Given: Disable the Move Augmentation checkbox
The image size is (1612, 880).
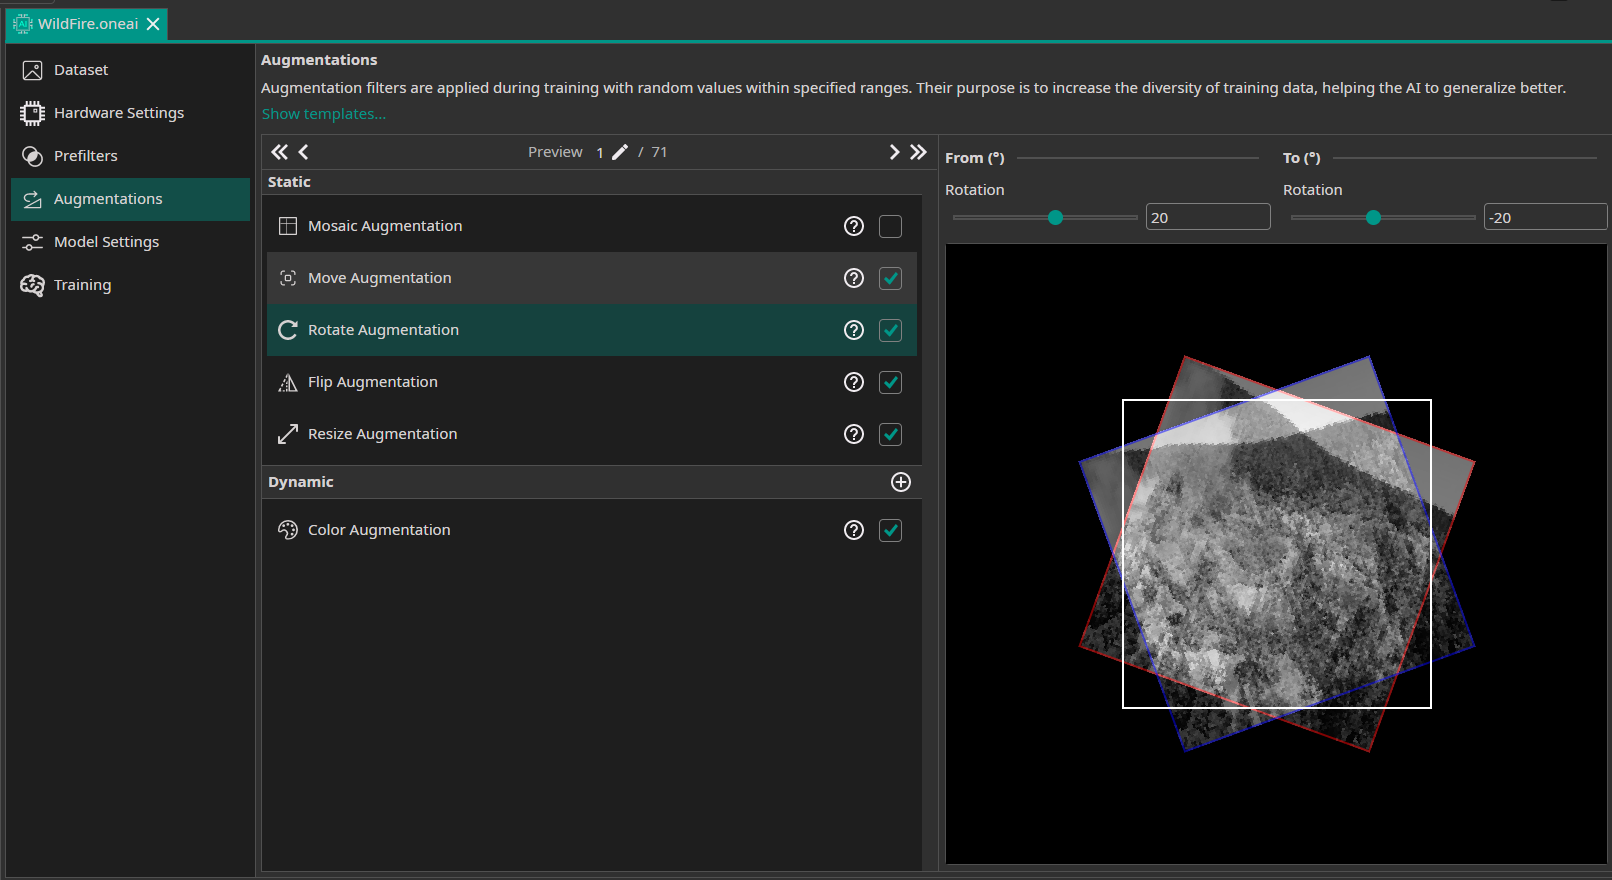Looking at the screenshot, I should pos(890,278).
